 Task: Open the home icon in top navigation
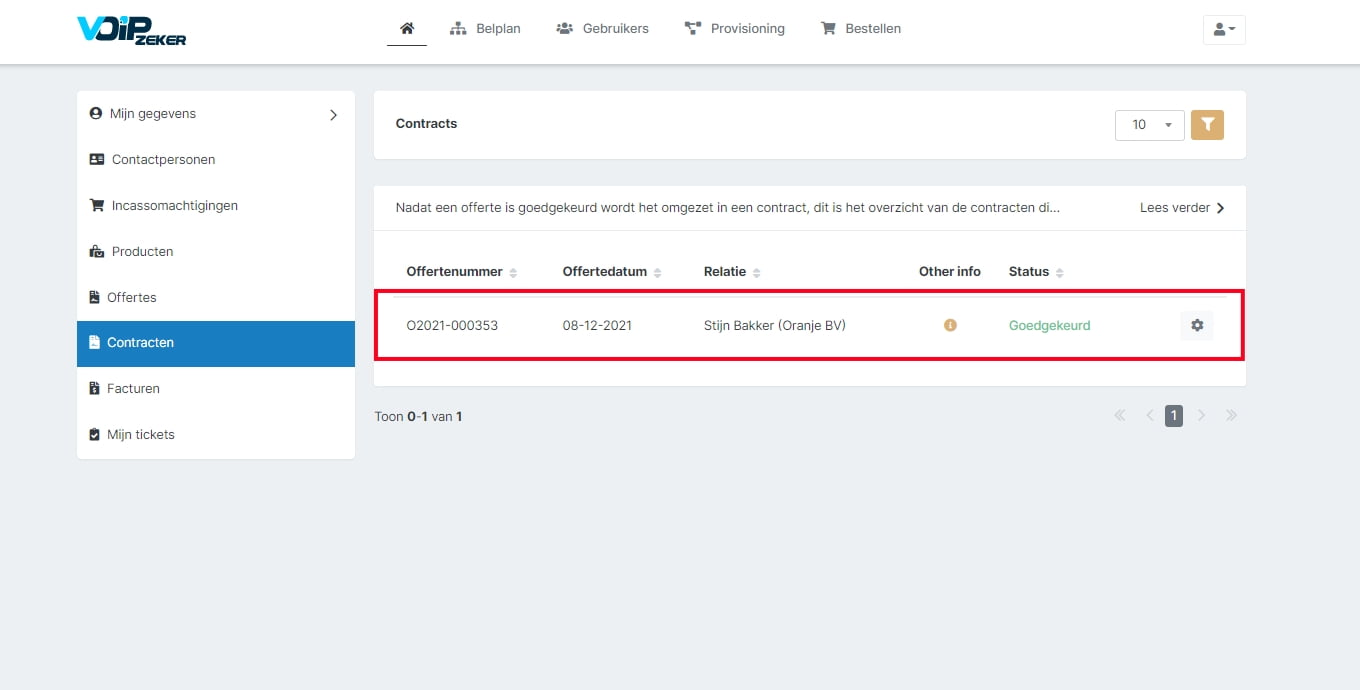tap(407, 28)
